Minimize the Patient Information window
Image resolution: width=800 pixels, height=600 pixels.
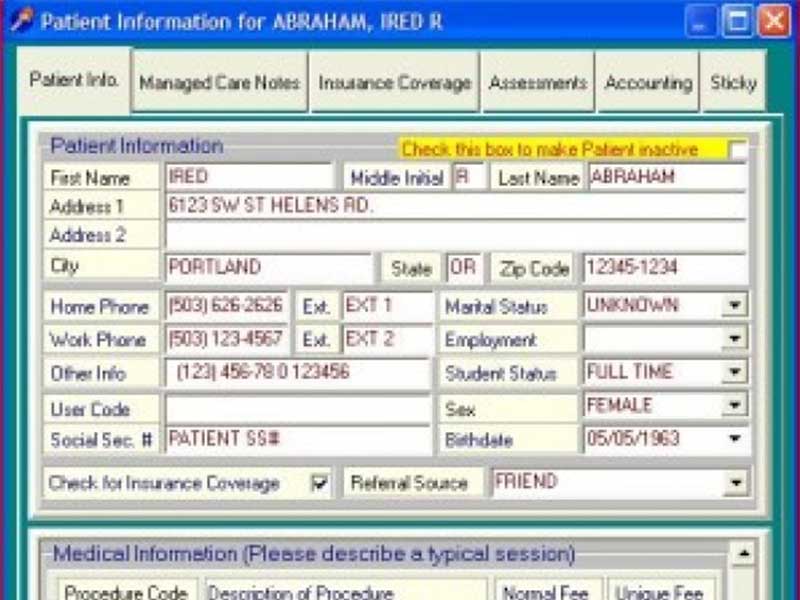coord(701,21)
